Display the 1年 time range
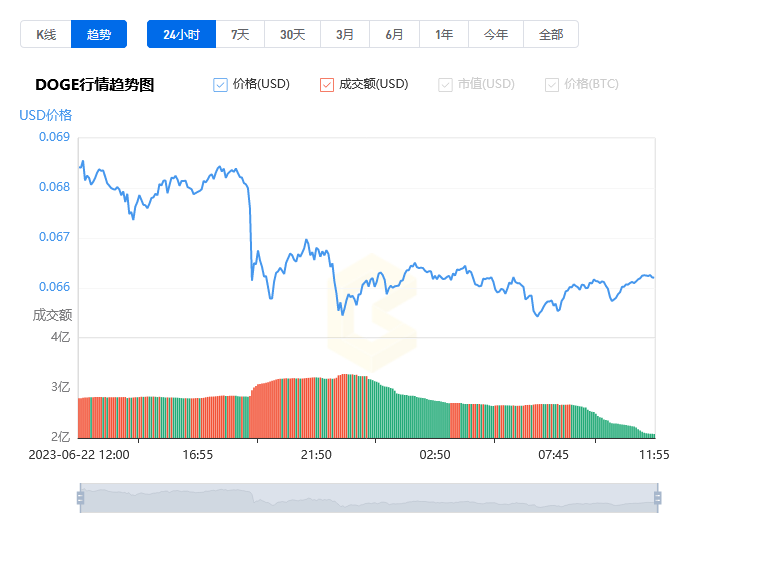Viewport: 780px width, 563px height. [444, 34]
